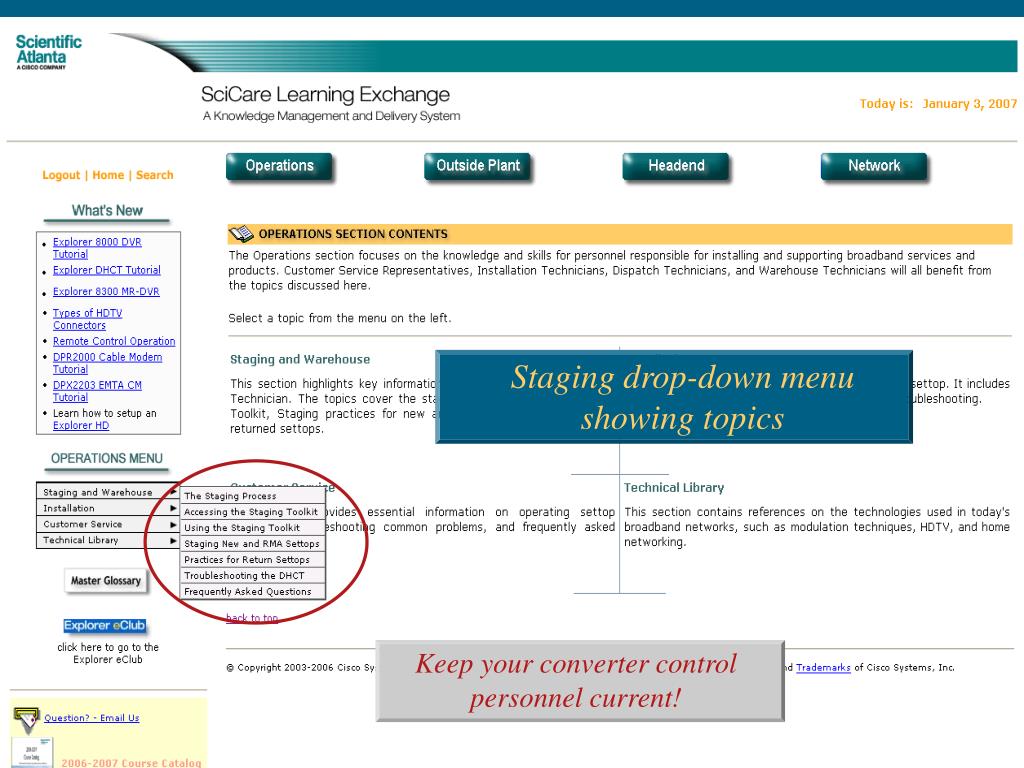Image resolution: width=1024 pixels, height=768 pixels.
Task: Click the book icon beside Operations Section Contents
Action: point(241,234)
